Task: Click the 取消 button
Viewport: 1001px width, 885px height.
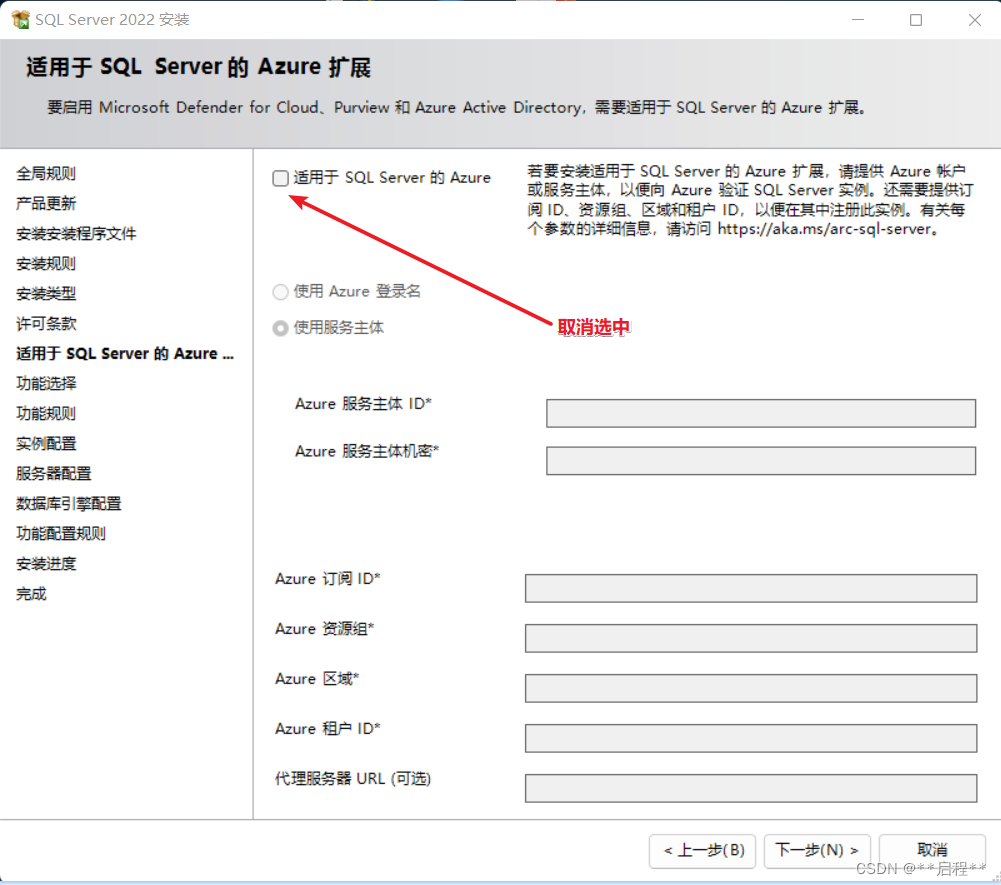Action: 932,851
